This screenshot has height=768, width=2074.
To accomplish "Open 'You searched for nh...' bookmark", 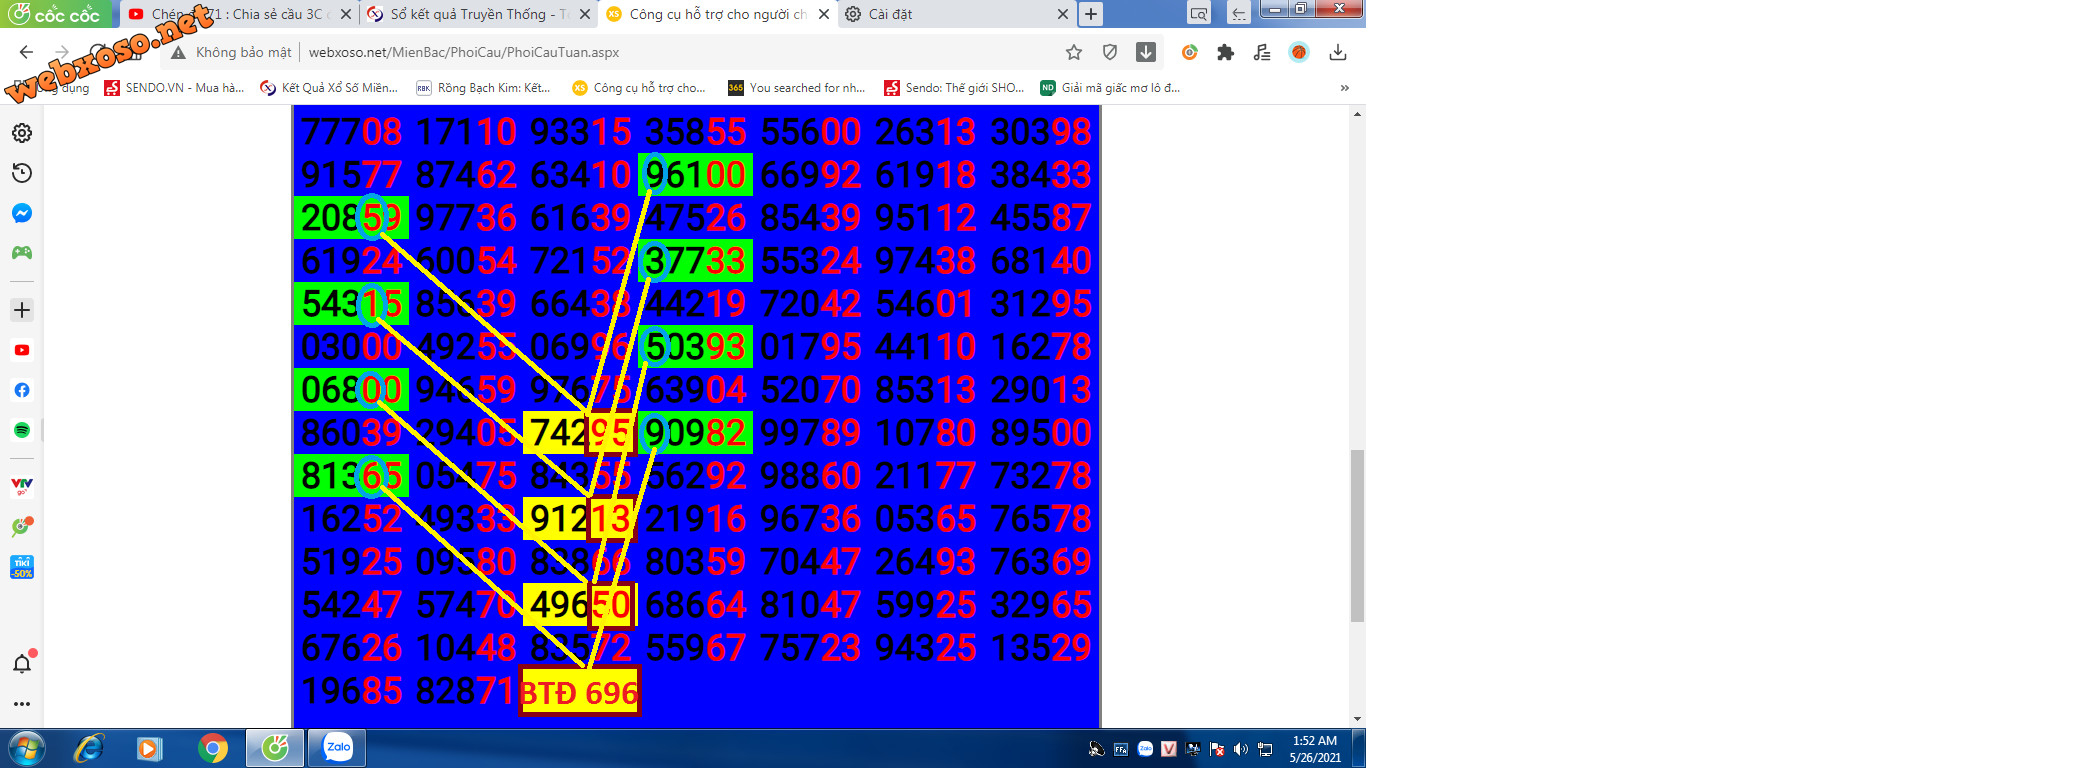I will coord(797,88).
